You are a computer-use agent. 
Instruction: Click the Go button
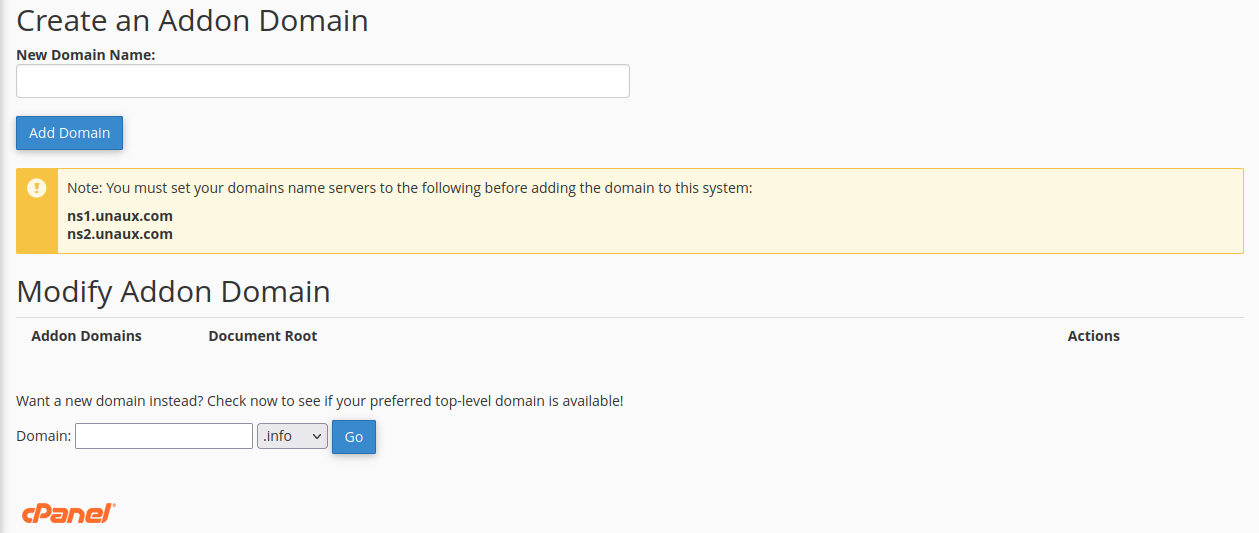354,437
